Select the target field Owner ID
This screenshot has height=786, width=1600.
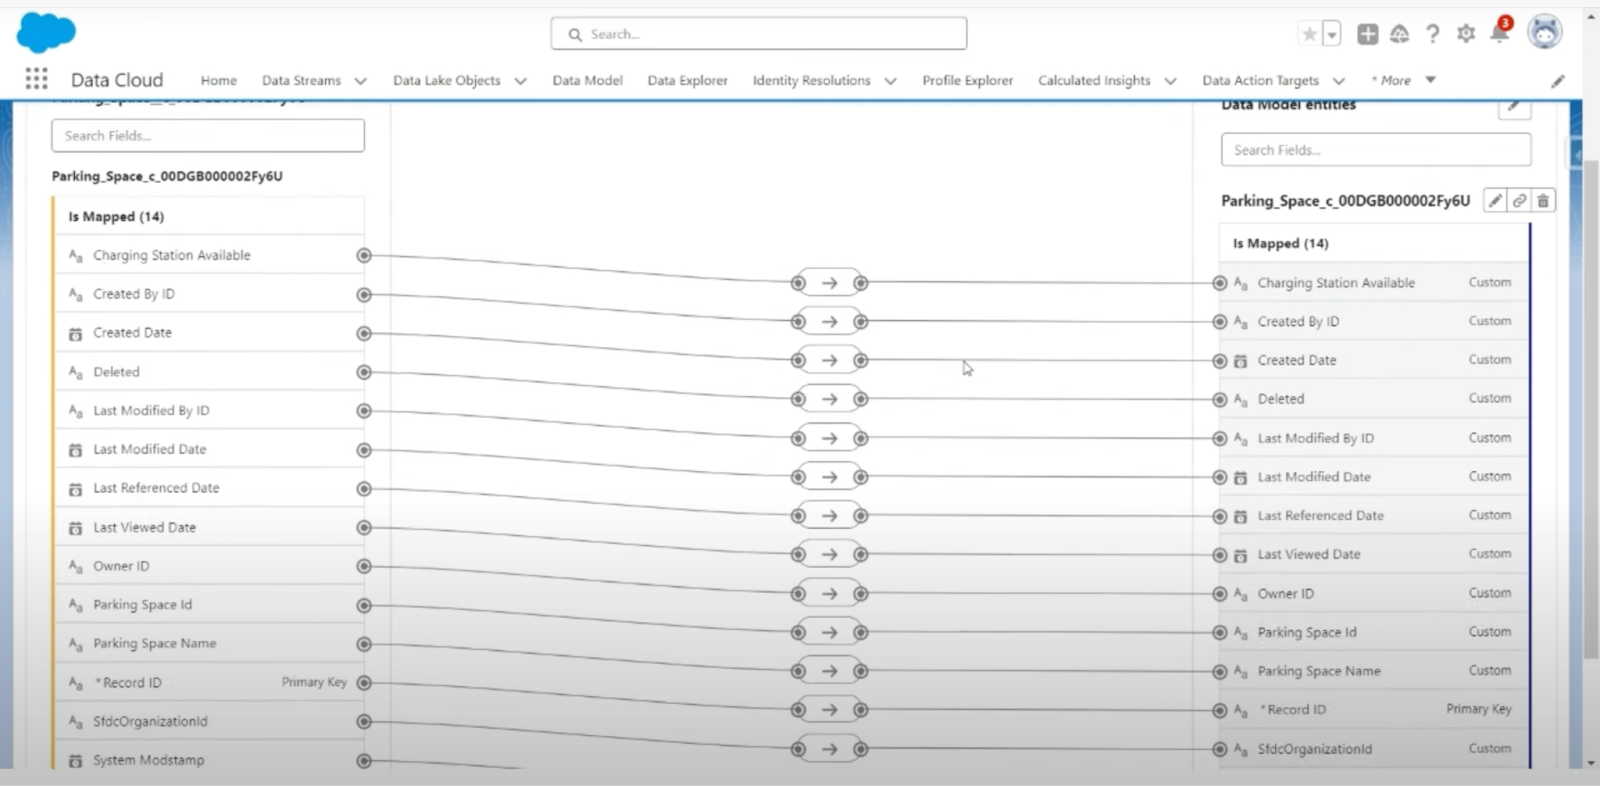point(1374,594)
